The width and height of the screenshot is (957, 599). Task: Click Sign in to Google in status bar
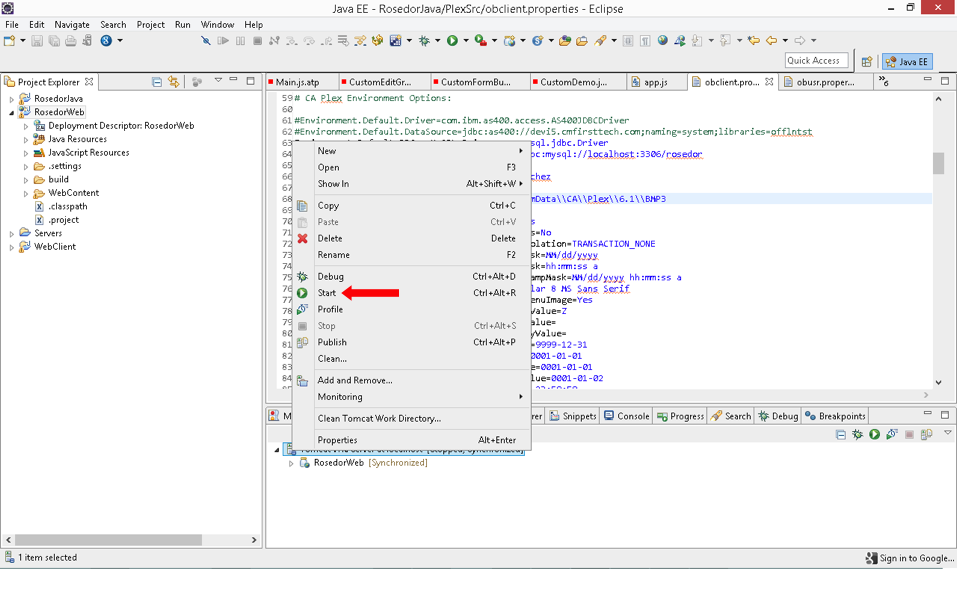[910, 558]
